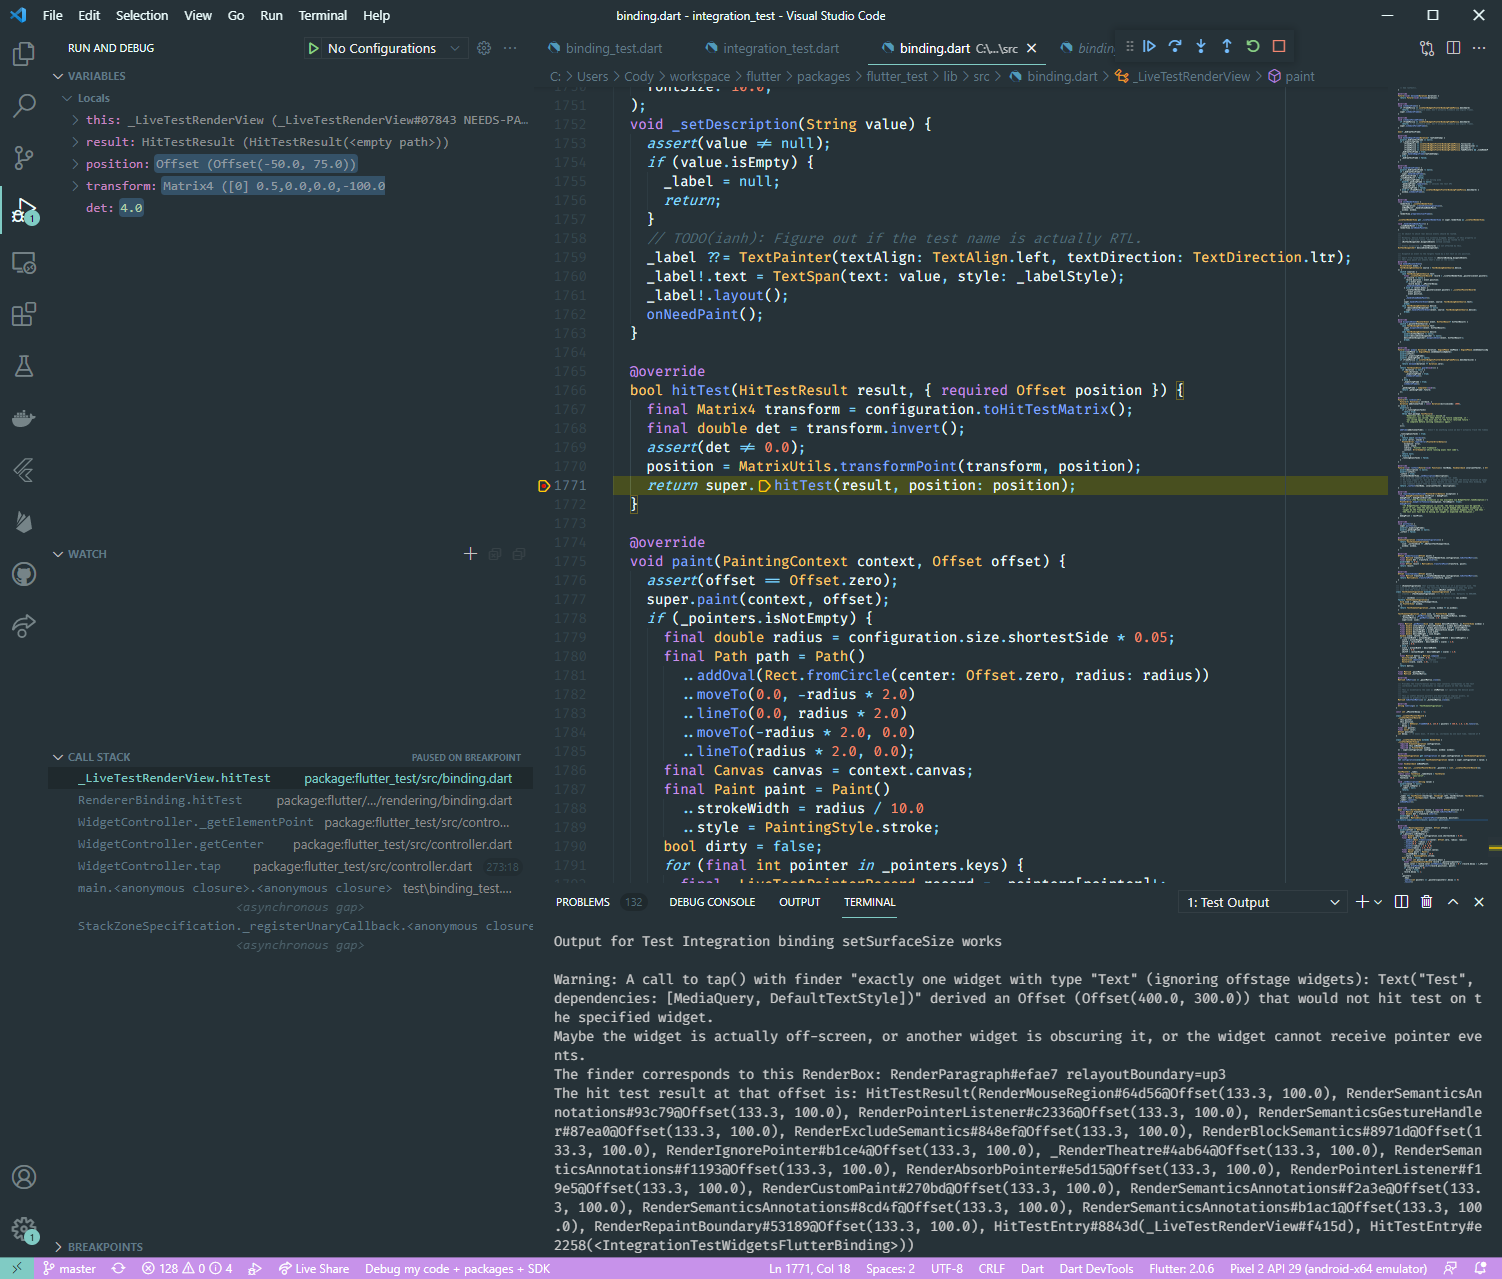Open the Testing flask view
Image resolution: width=1502 pixels, height=1279 pixels.
[24, 366]
